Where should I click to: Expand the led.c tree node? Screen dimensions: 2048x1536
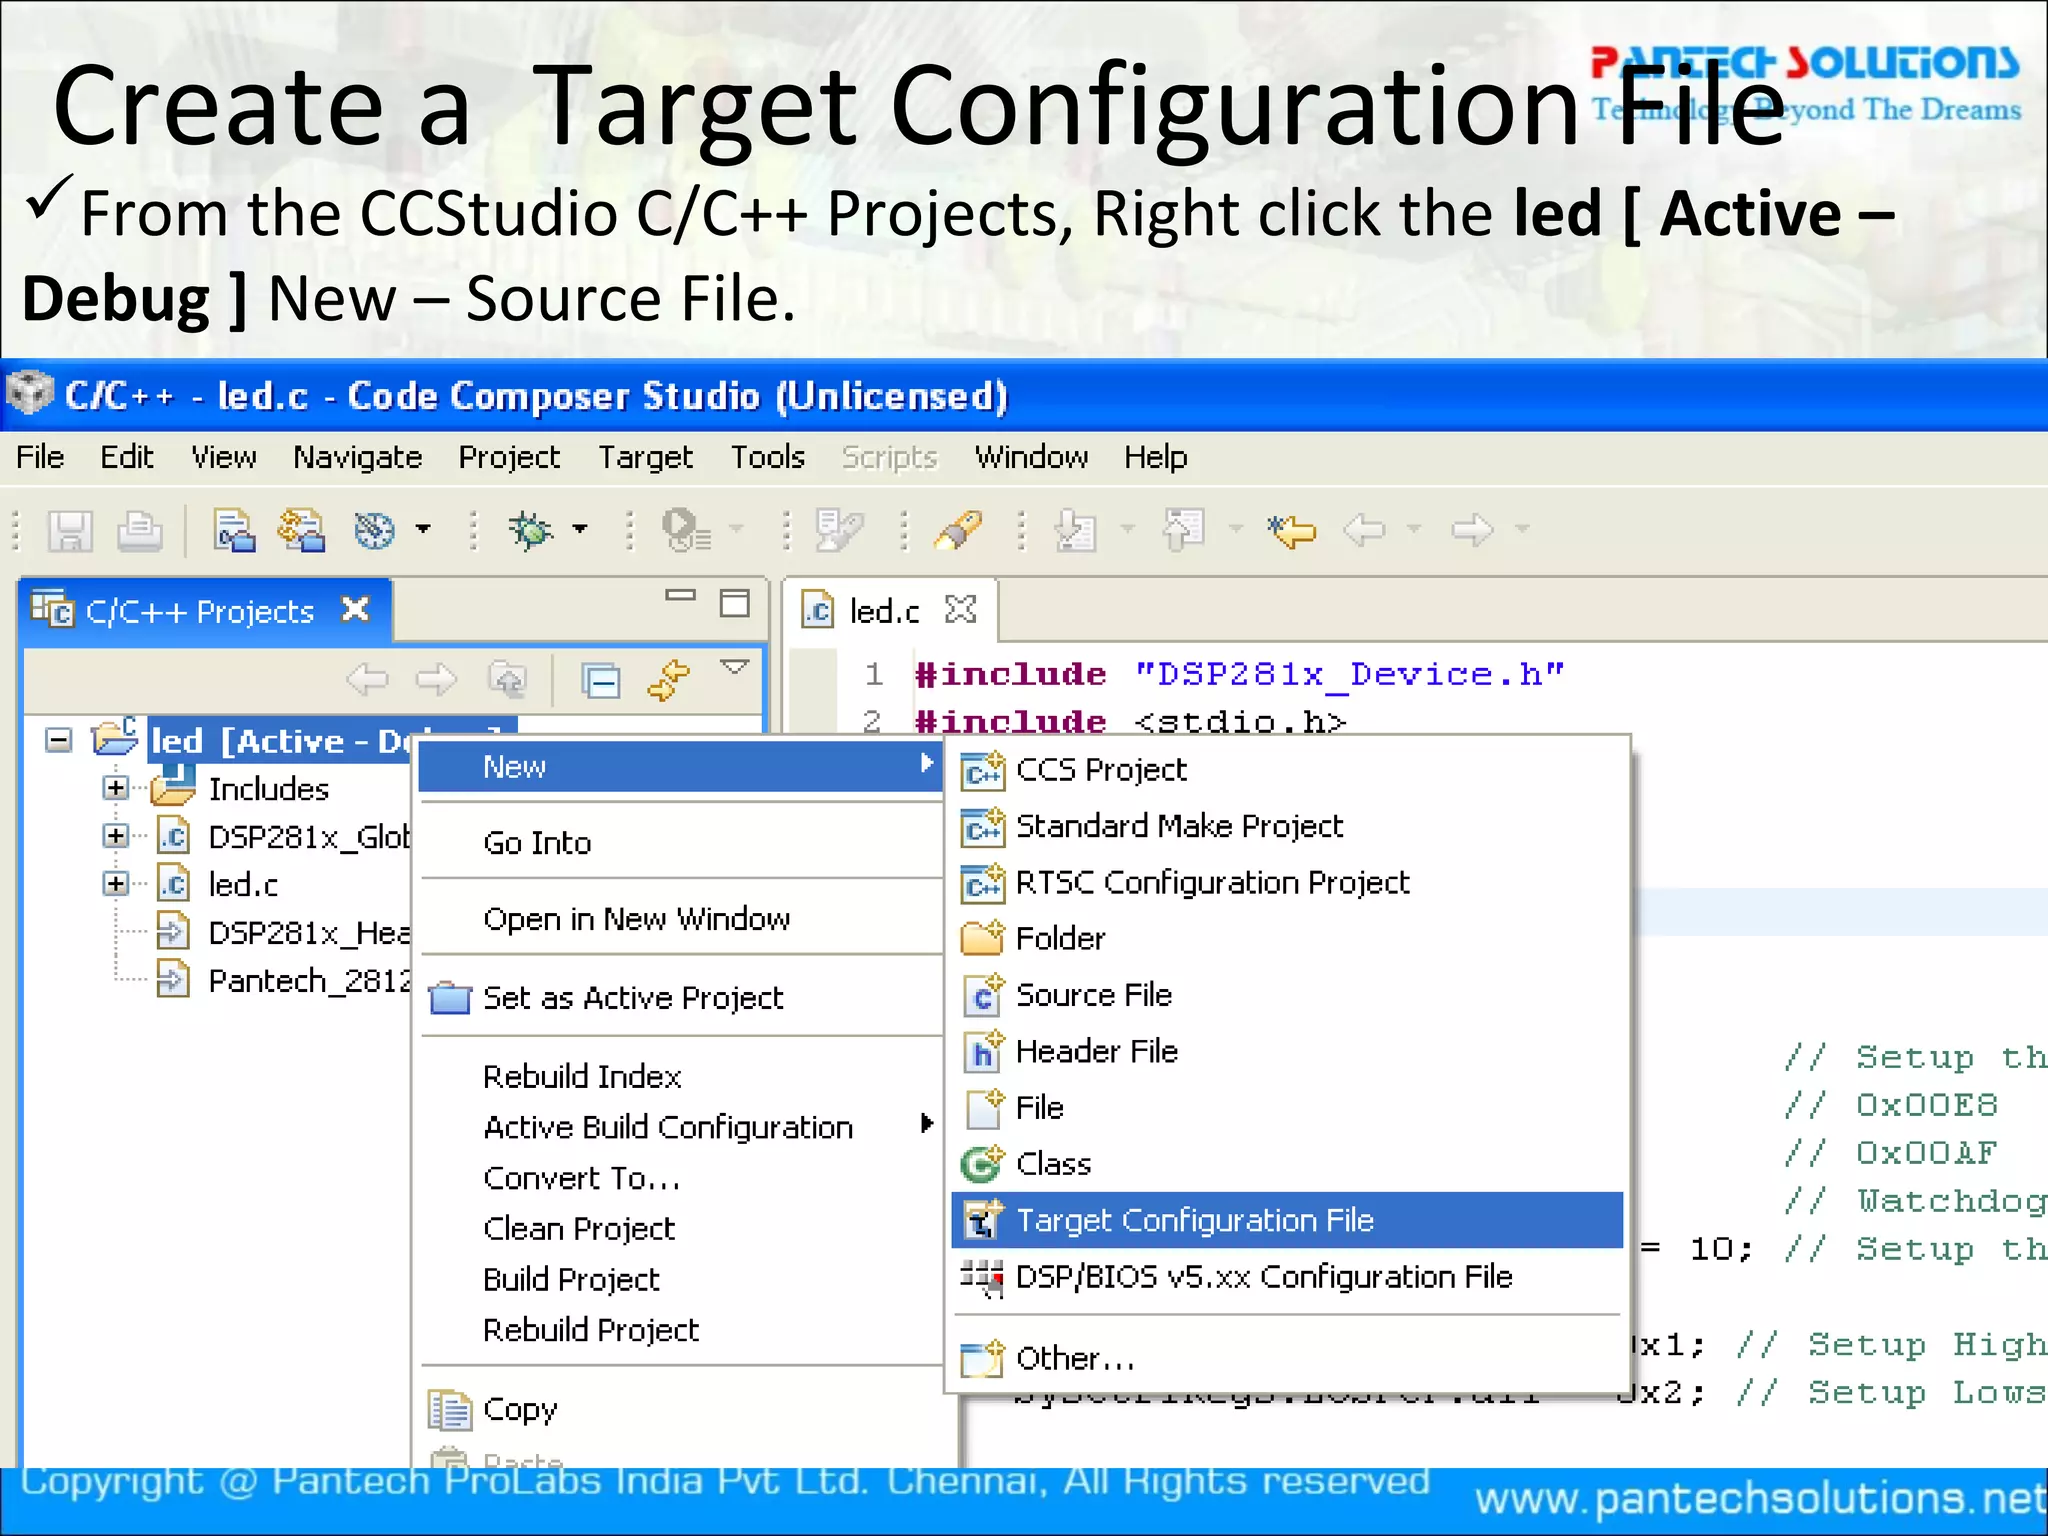tap(116, 884)
